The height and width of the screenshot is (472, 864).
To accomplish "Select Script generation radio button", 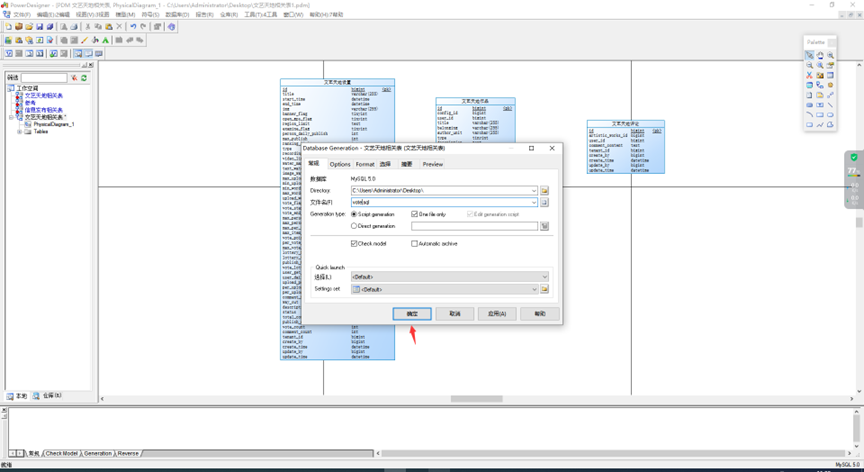I will point(354,214).
